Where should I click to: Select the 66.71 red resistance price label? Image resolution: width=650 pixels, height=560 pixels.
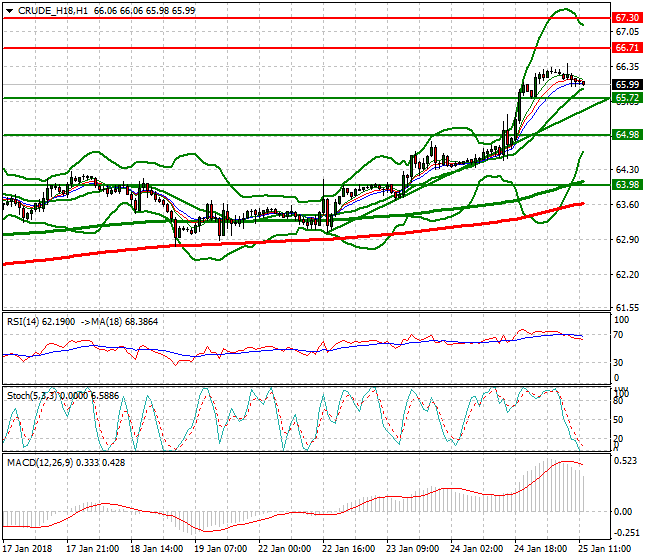[627, 48]
